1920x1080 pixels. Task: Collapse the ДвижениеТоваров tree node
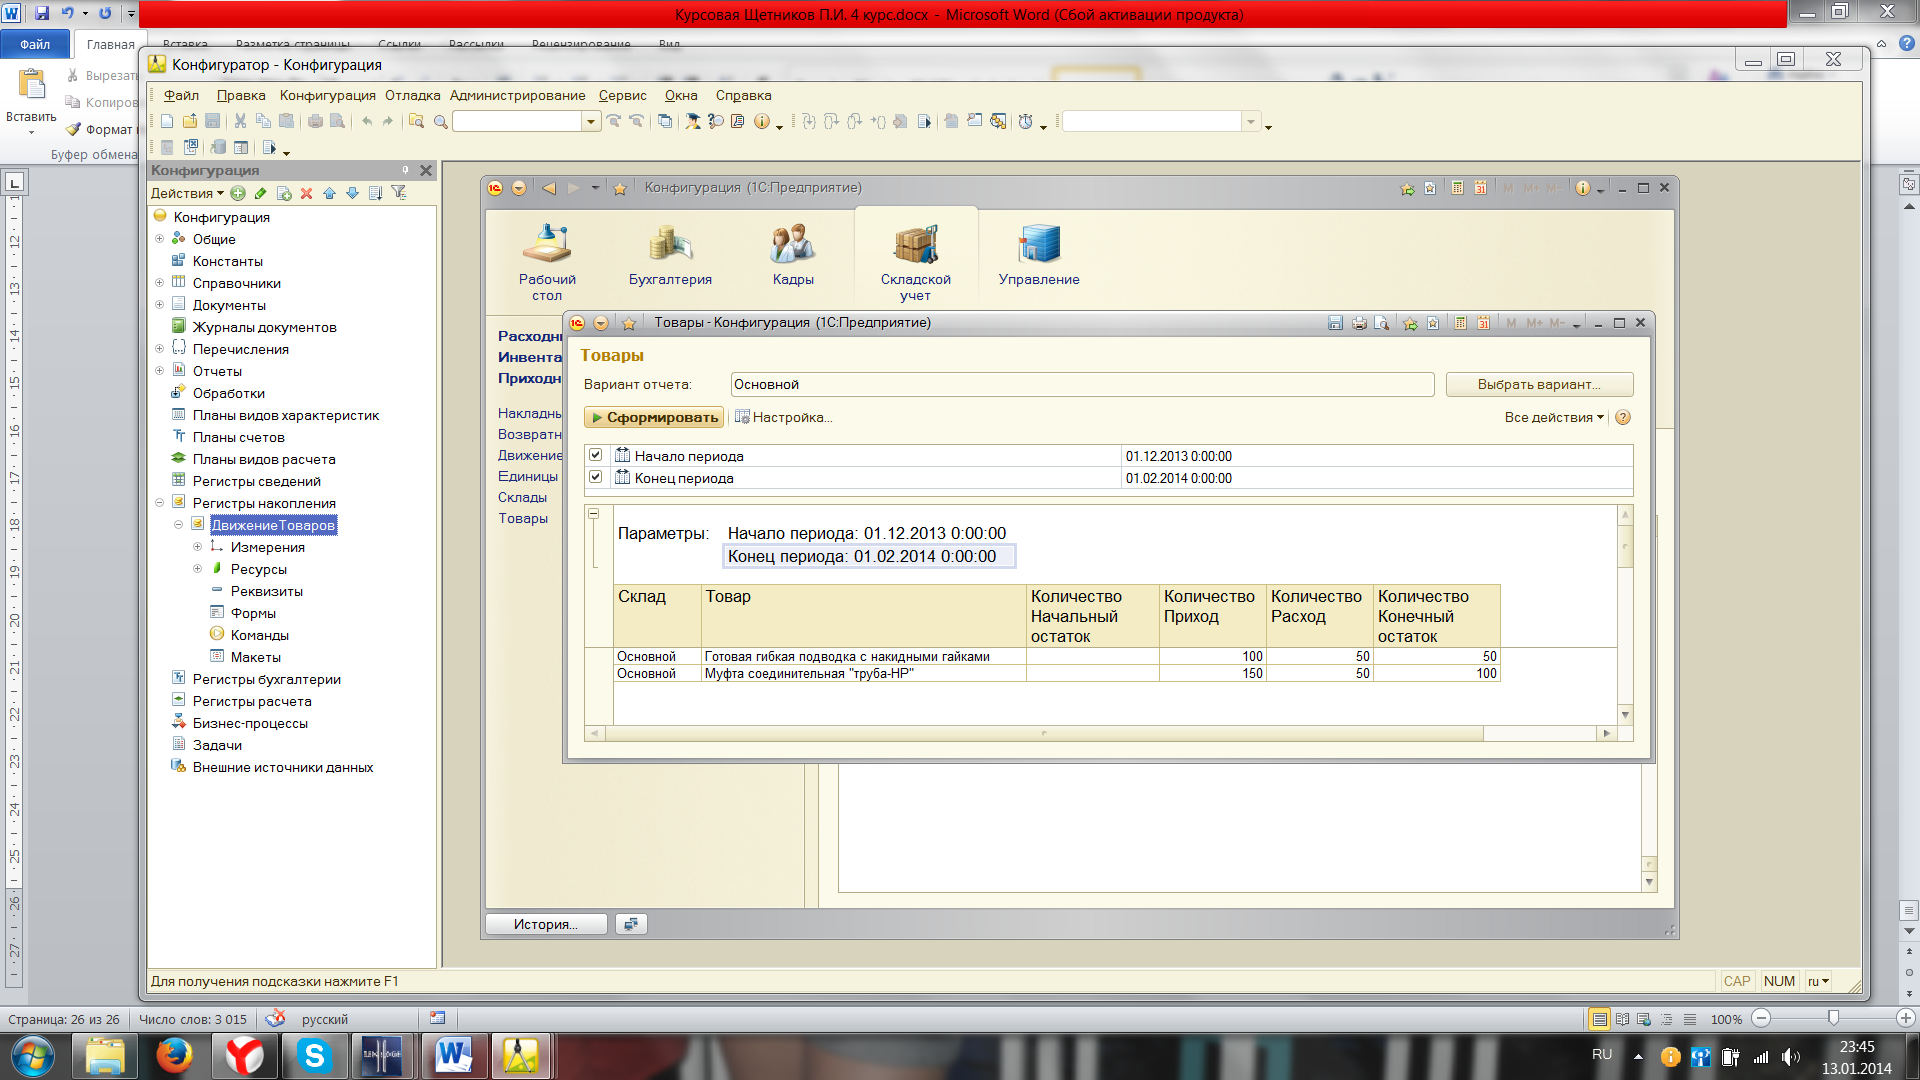pyautogui.click(x=178, y=525)
